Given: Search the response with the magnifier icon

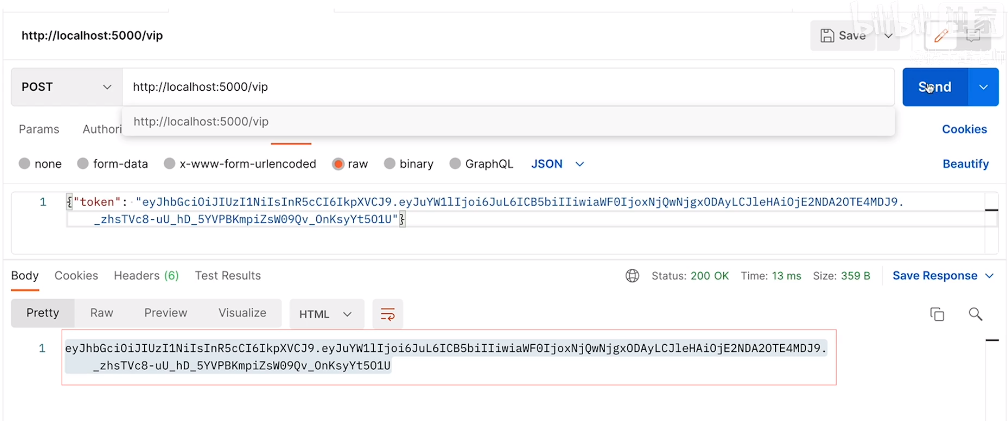Looking at the screenshot, I should tap(975, 314).
